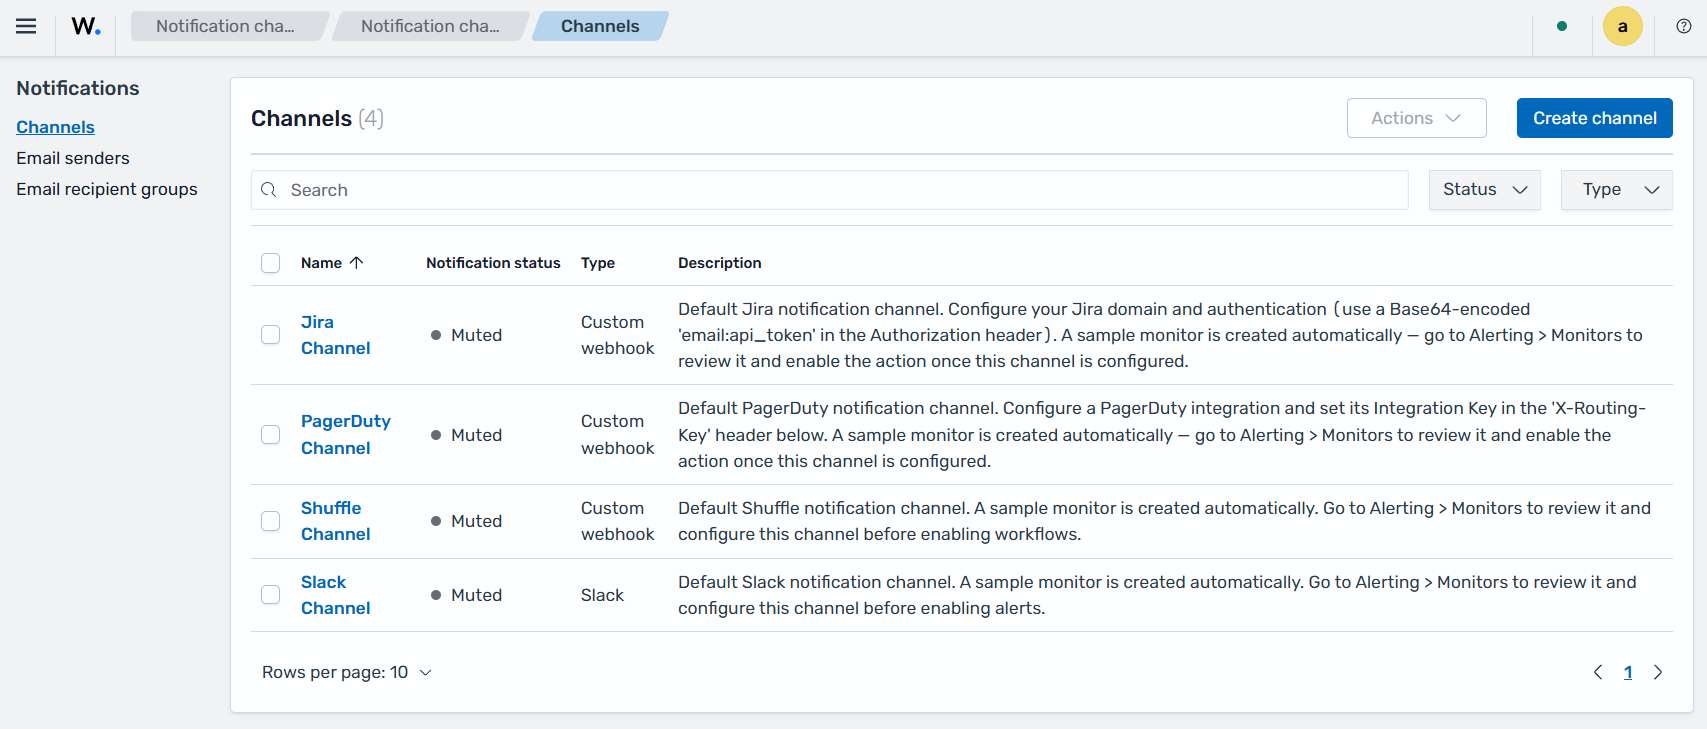Change the Rows per page setting
This screenshot has width=1707, height=729.
(347, 672)
